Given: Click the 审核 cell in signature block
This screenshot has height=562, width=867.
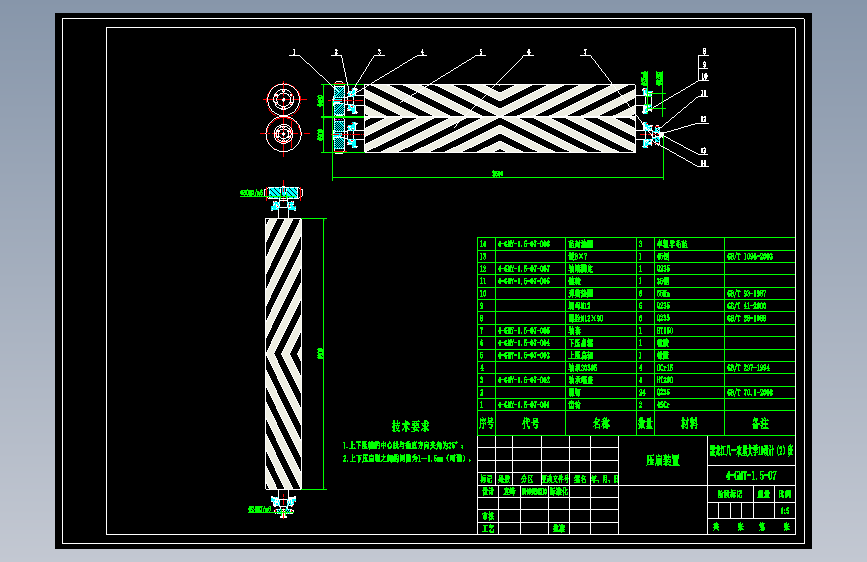Looking at the screenshot, I should click(488, 516).
